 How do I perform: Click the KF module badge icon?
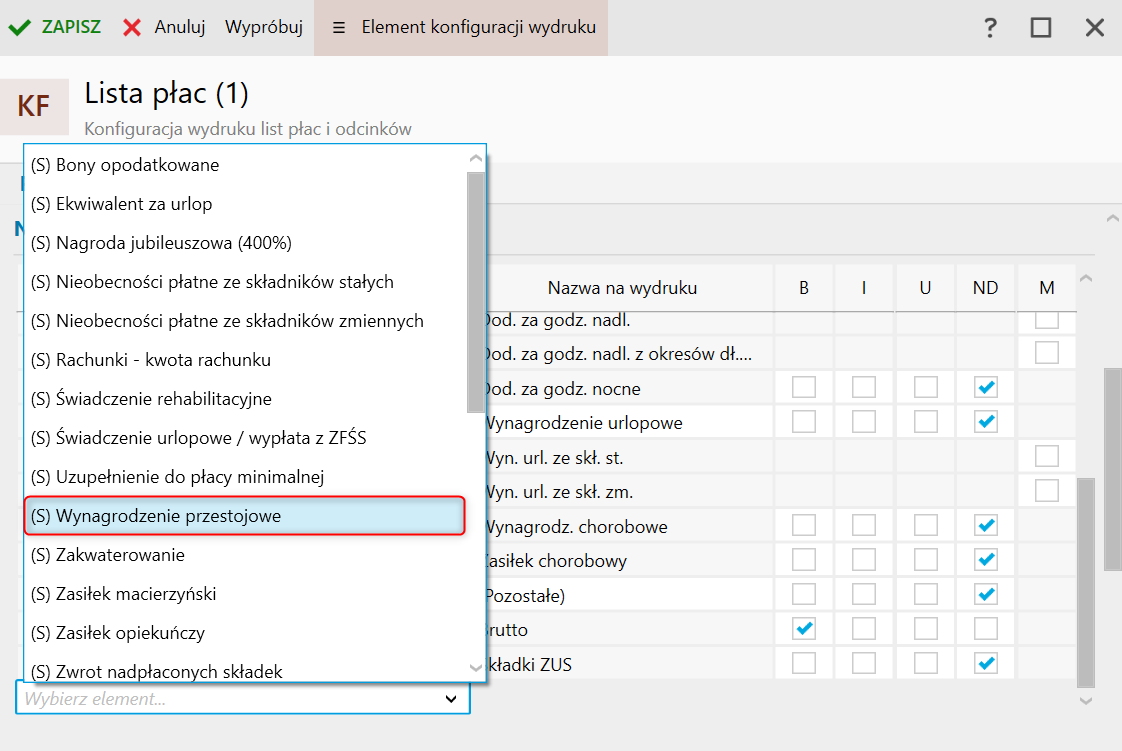34,106
